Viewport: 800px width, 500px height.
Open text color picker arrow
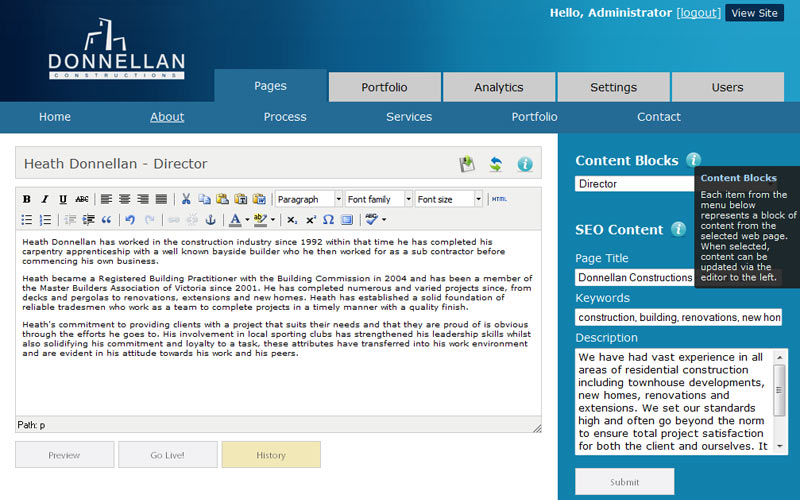[x=247, y=220]
